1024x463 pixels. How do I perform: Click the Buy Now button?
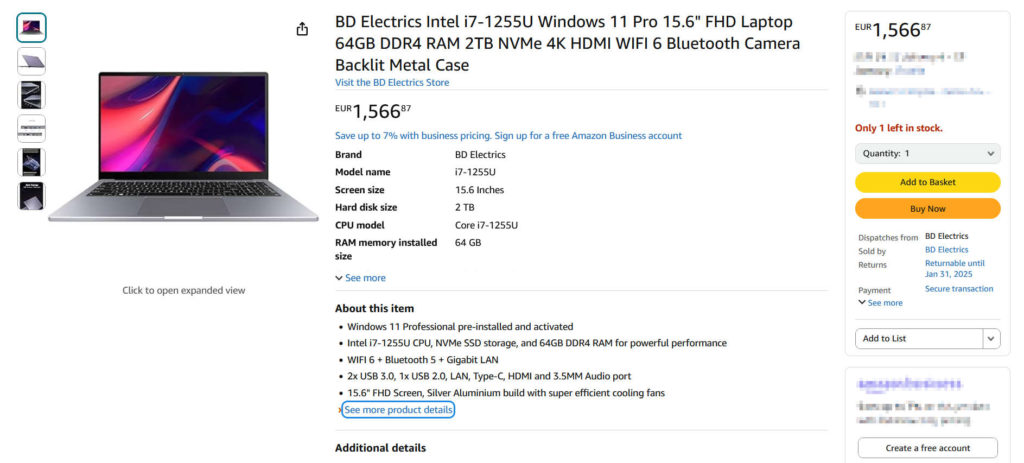point(927,209)
